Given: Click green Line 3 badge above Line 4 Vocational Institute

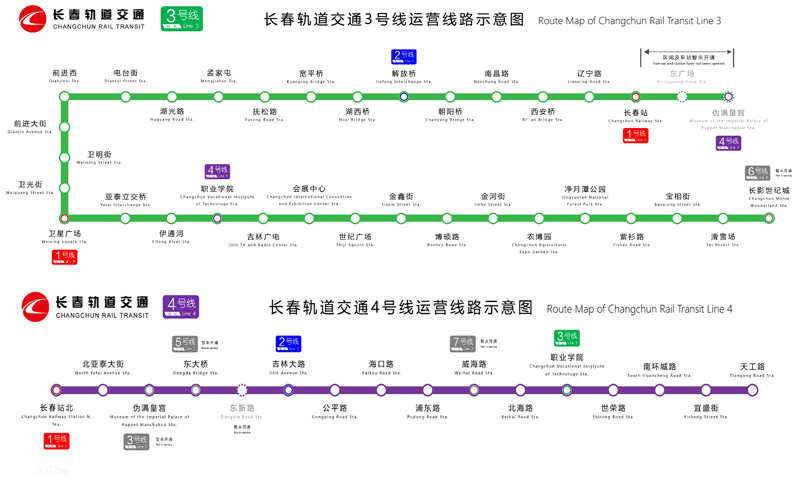Looking at the screenshot, I should (x=566, y=338).
